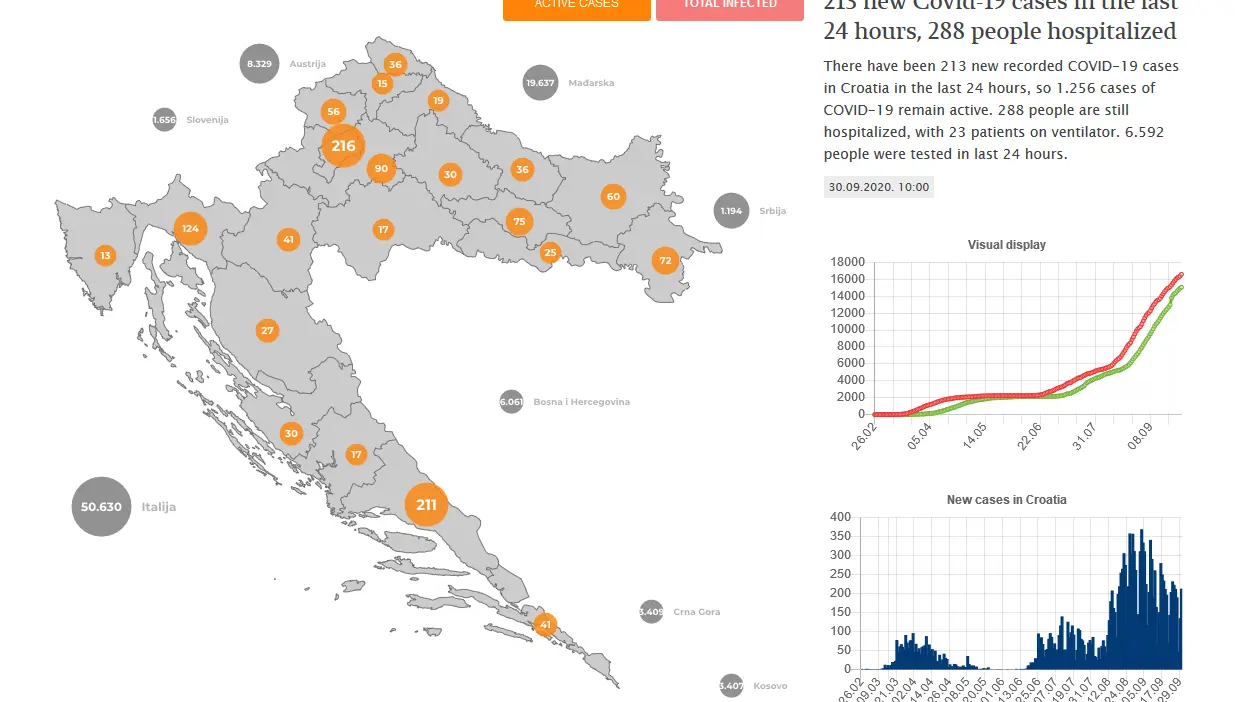Select the 90 cases map marker
Image resolution: width=1248 pixels, height=702 pixels.
pyautogui.click(x=381, y=169)
